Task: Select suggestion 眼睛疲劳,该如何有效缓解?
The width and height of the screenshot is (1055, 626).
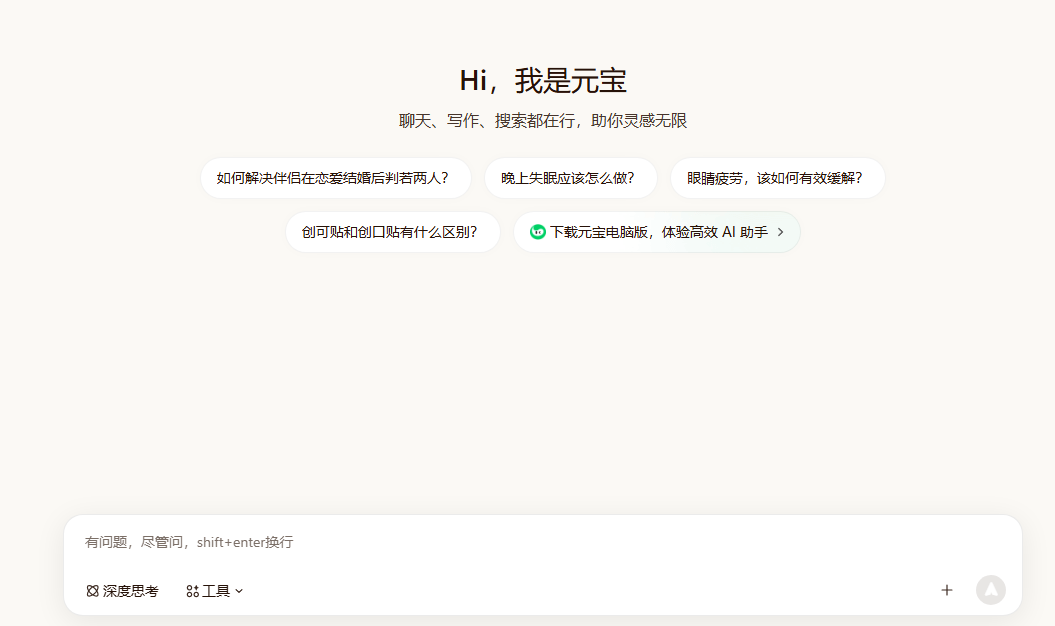Action: (777, 178)
